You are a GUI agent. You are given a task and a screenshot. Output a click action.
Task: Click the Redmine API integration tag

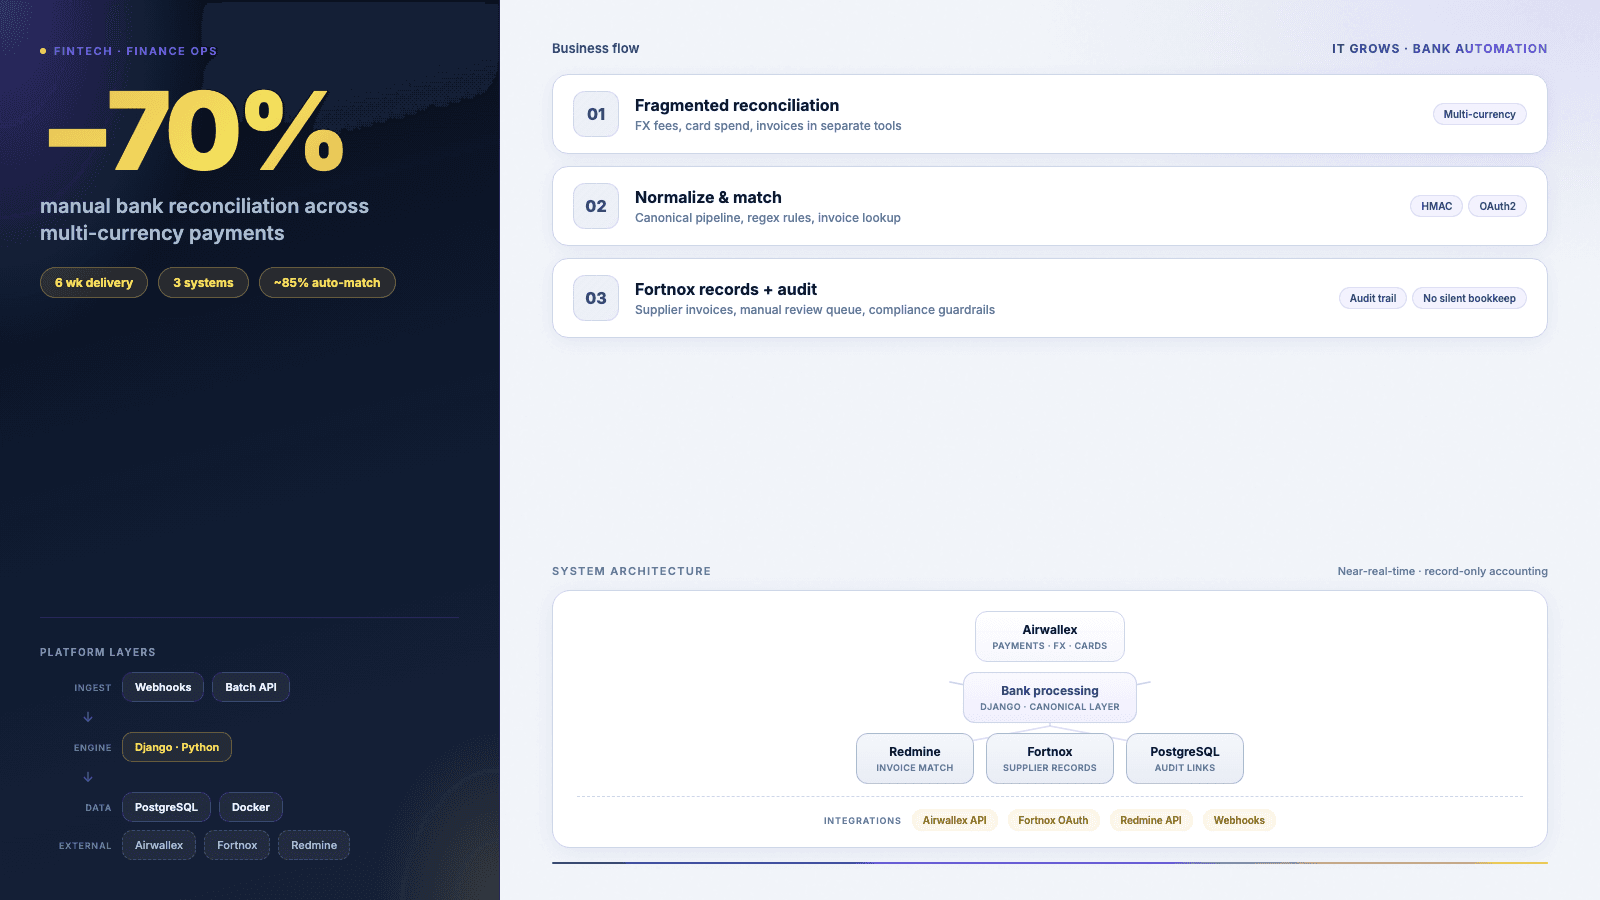pos(1151,820)
